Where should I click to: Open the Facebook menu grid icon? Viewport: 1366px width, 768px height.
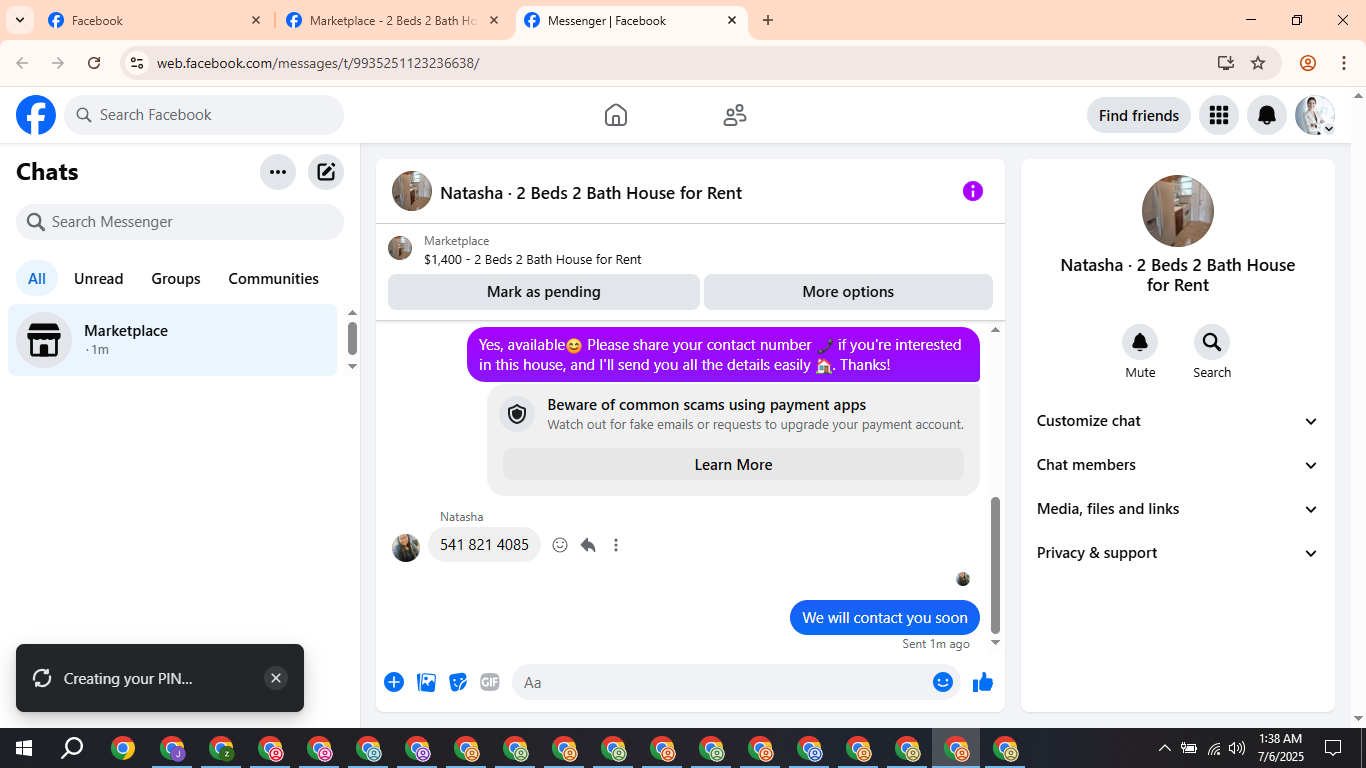tap(1218, 115)
